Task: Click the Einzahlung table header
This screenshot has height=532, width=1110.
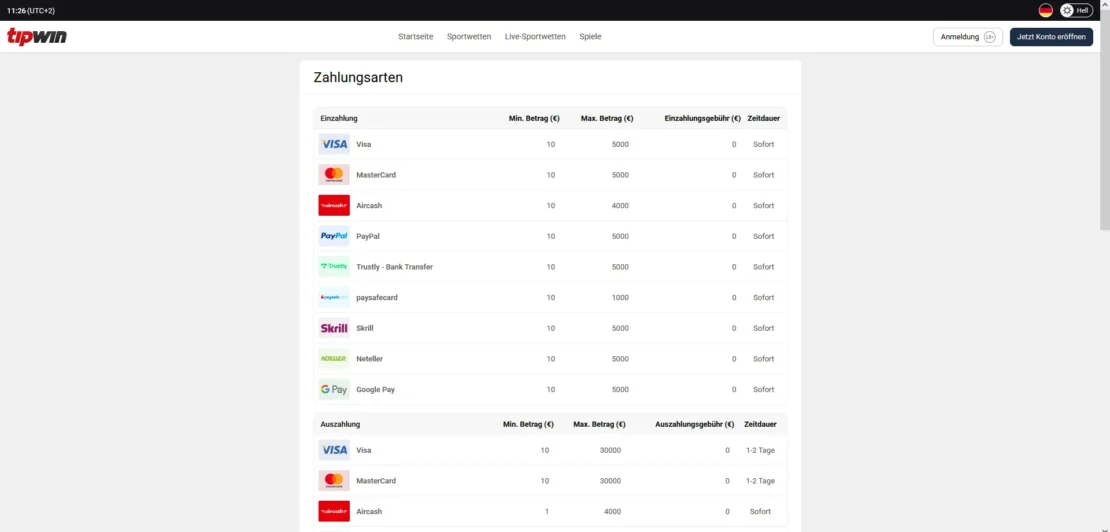Action: [x=339, y=118]
